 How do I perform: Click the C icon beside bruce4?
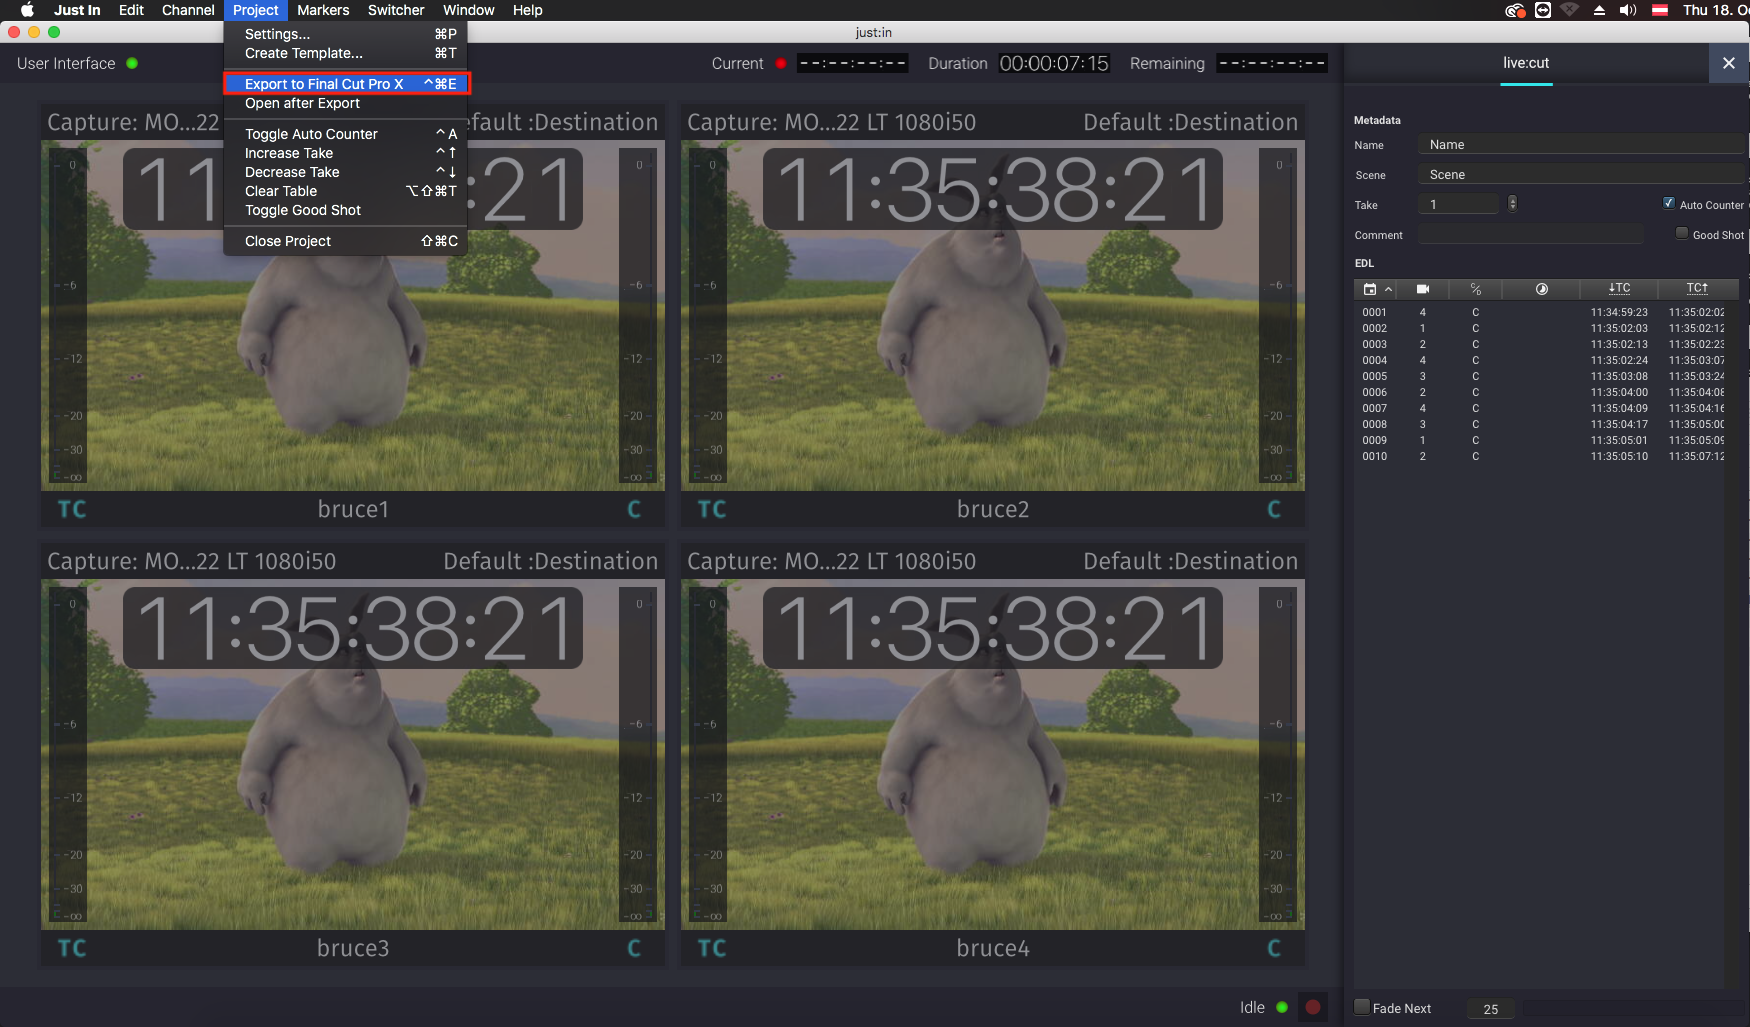(x=1274, y=949)
